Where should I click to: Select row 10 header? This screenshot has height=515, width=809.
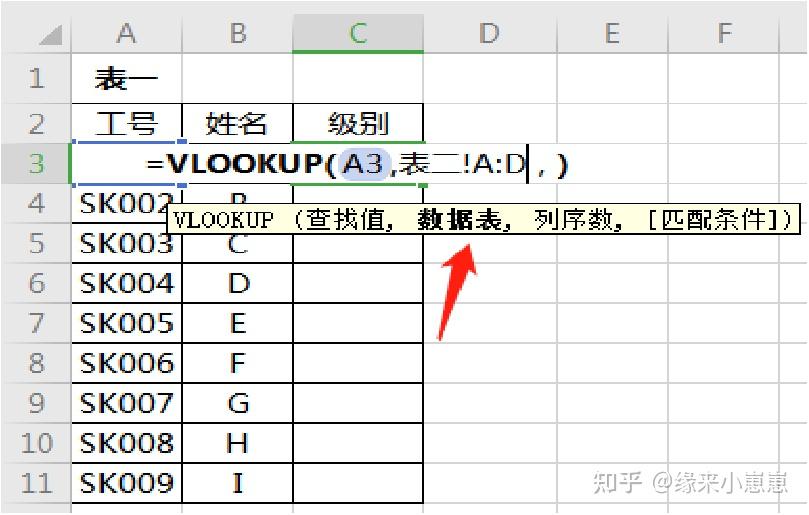pos(36,443)
